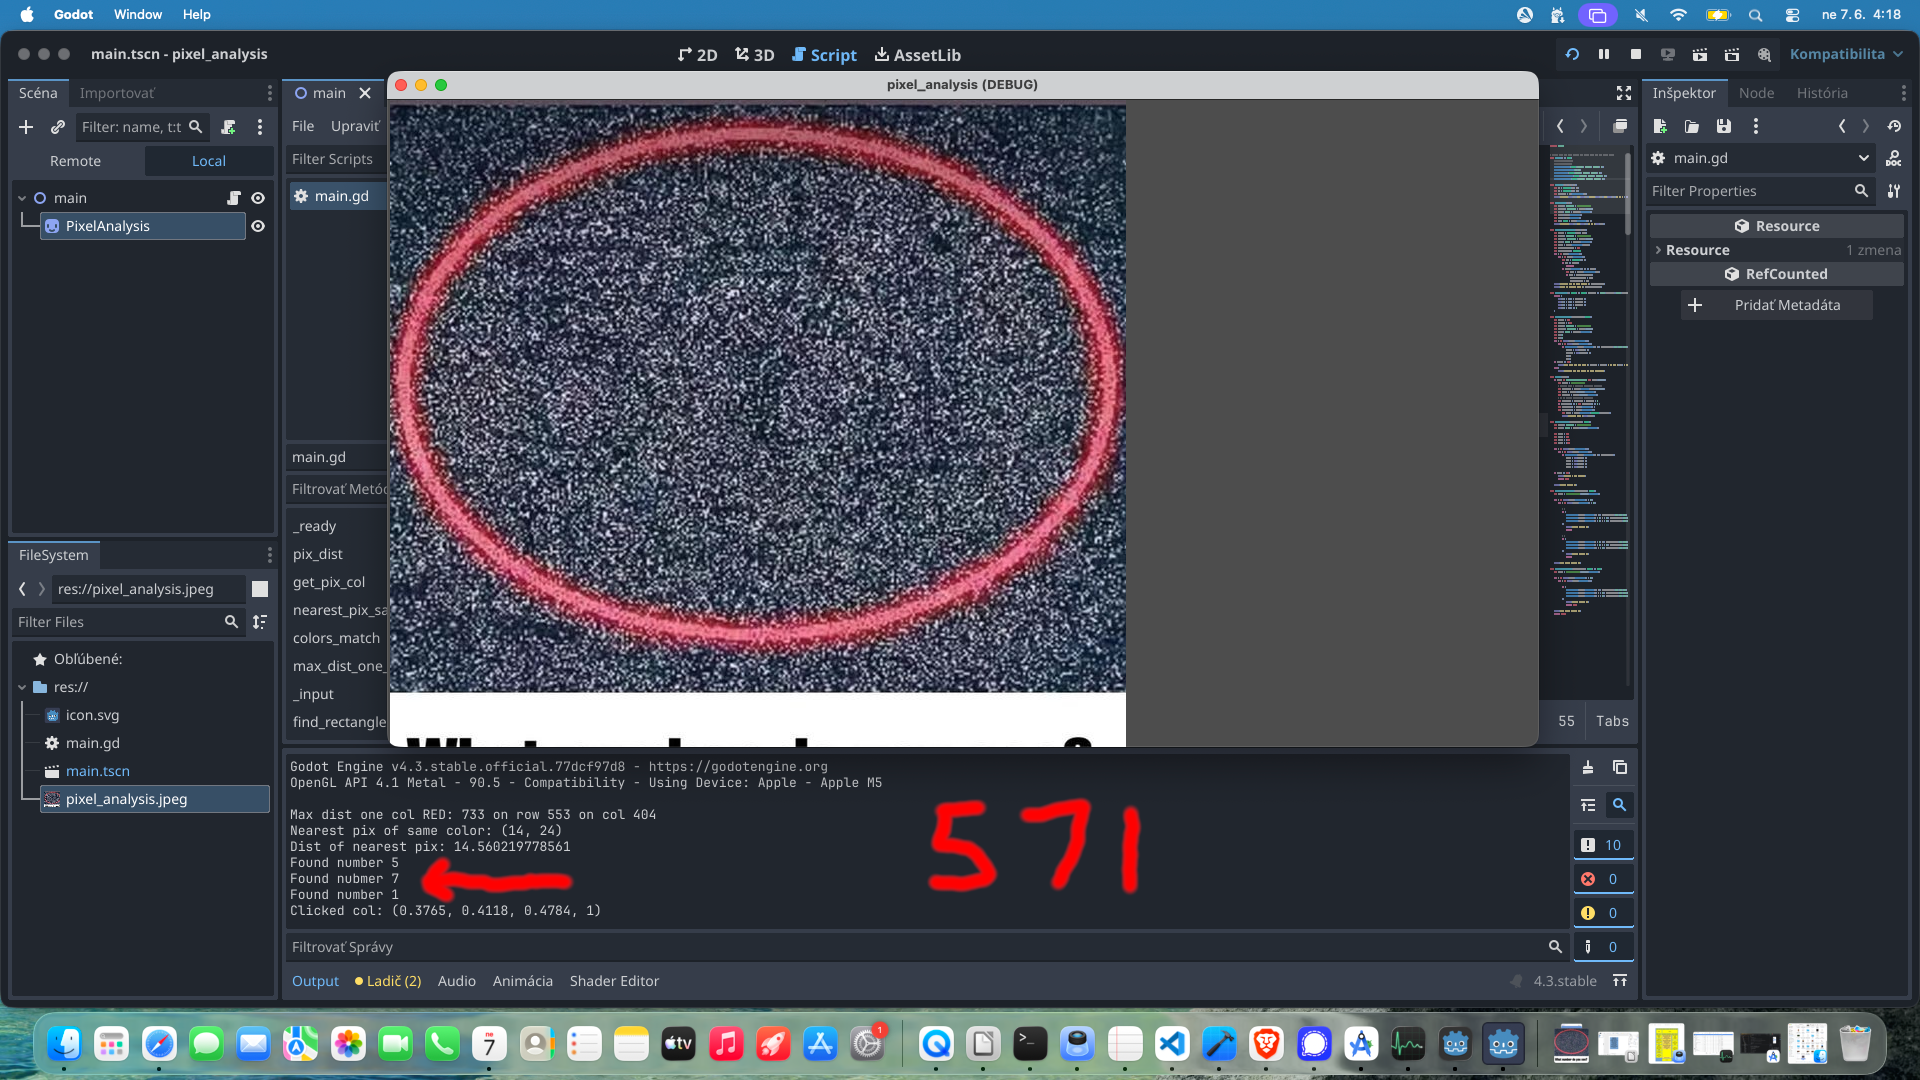Toggle FileSystem split view mode
Viewport: 1920px width, 1080px height.
click(260, 589)
